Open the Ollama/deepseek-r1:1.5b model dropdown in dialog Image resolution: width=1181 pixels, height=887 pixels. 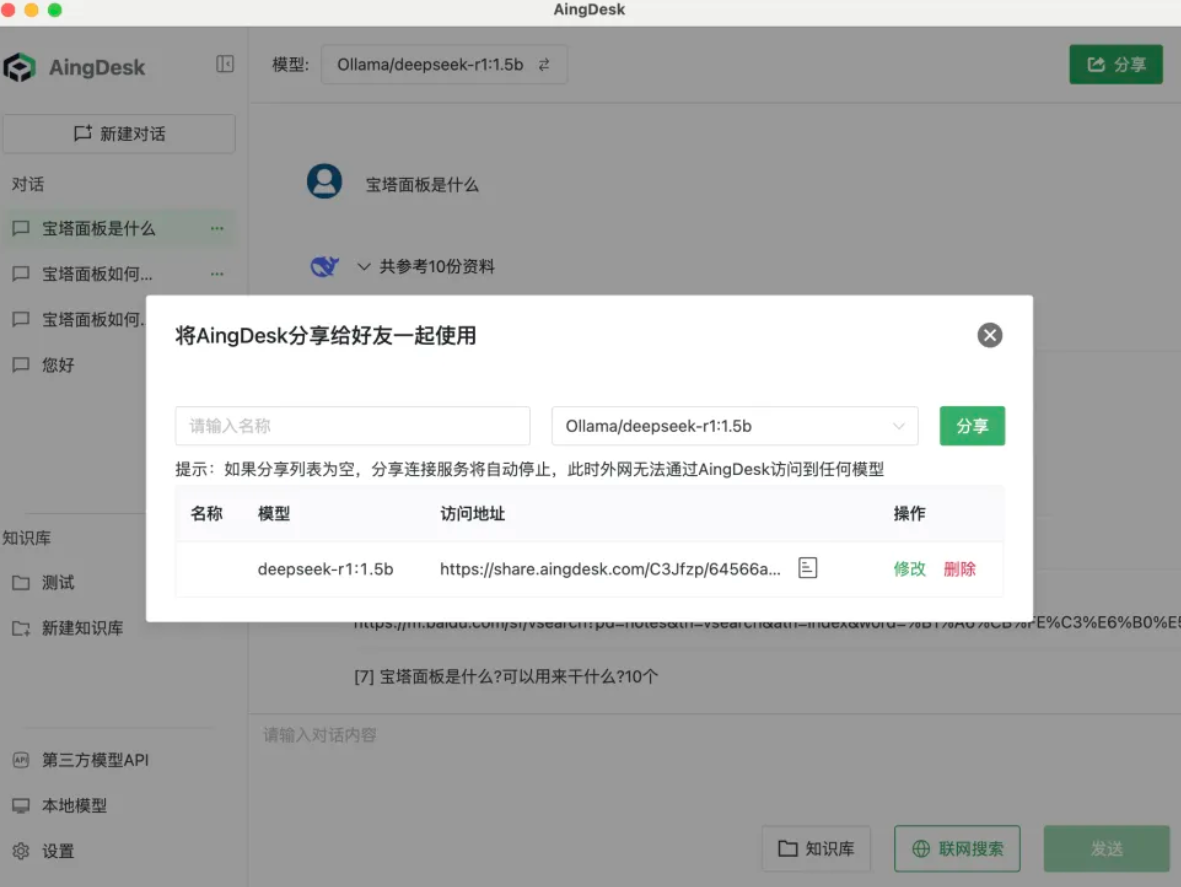click(x=734, y=426)
